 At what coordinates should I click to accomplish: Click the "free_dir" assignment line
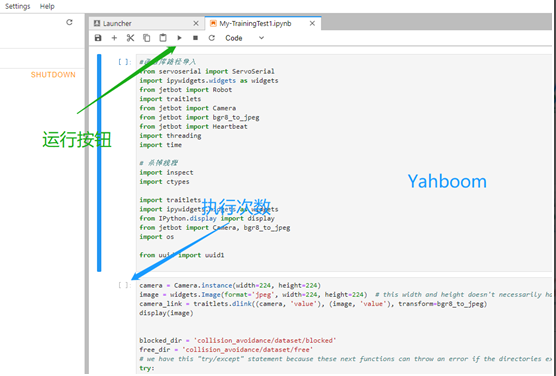(226, 350)
